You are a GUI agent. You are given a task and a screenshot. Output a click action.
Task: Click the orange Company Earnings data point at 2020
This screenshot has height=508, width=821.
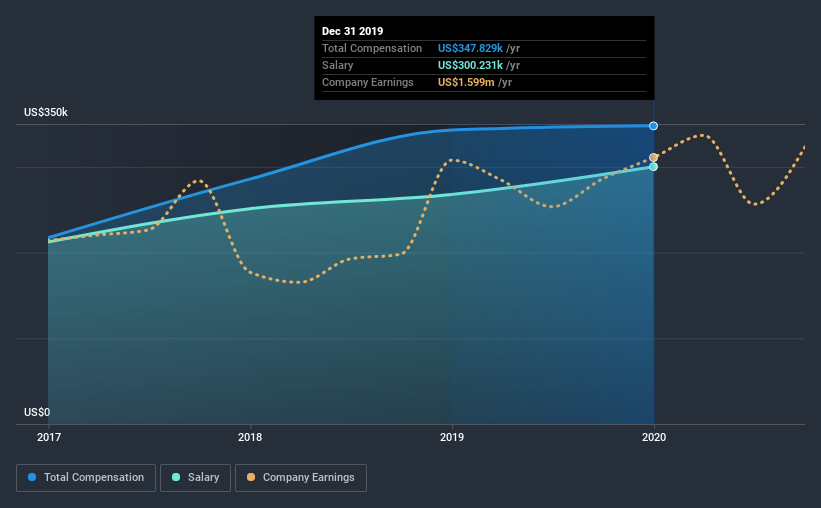click(x=653, y=157)
